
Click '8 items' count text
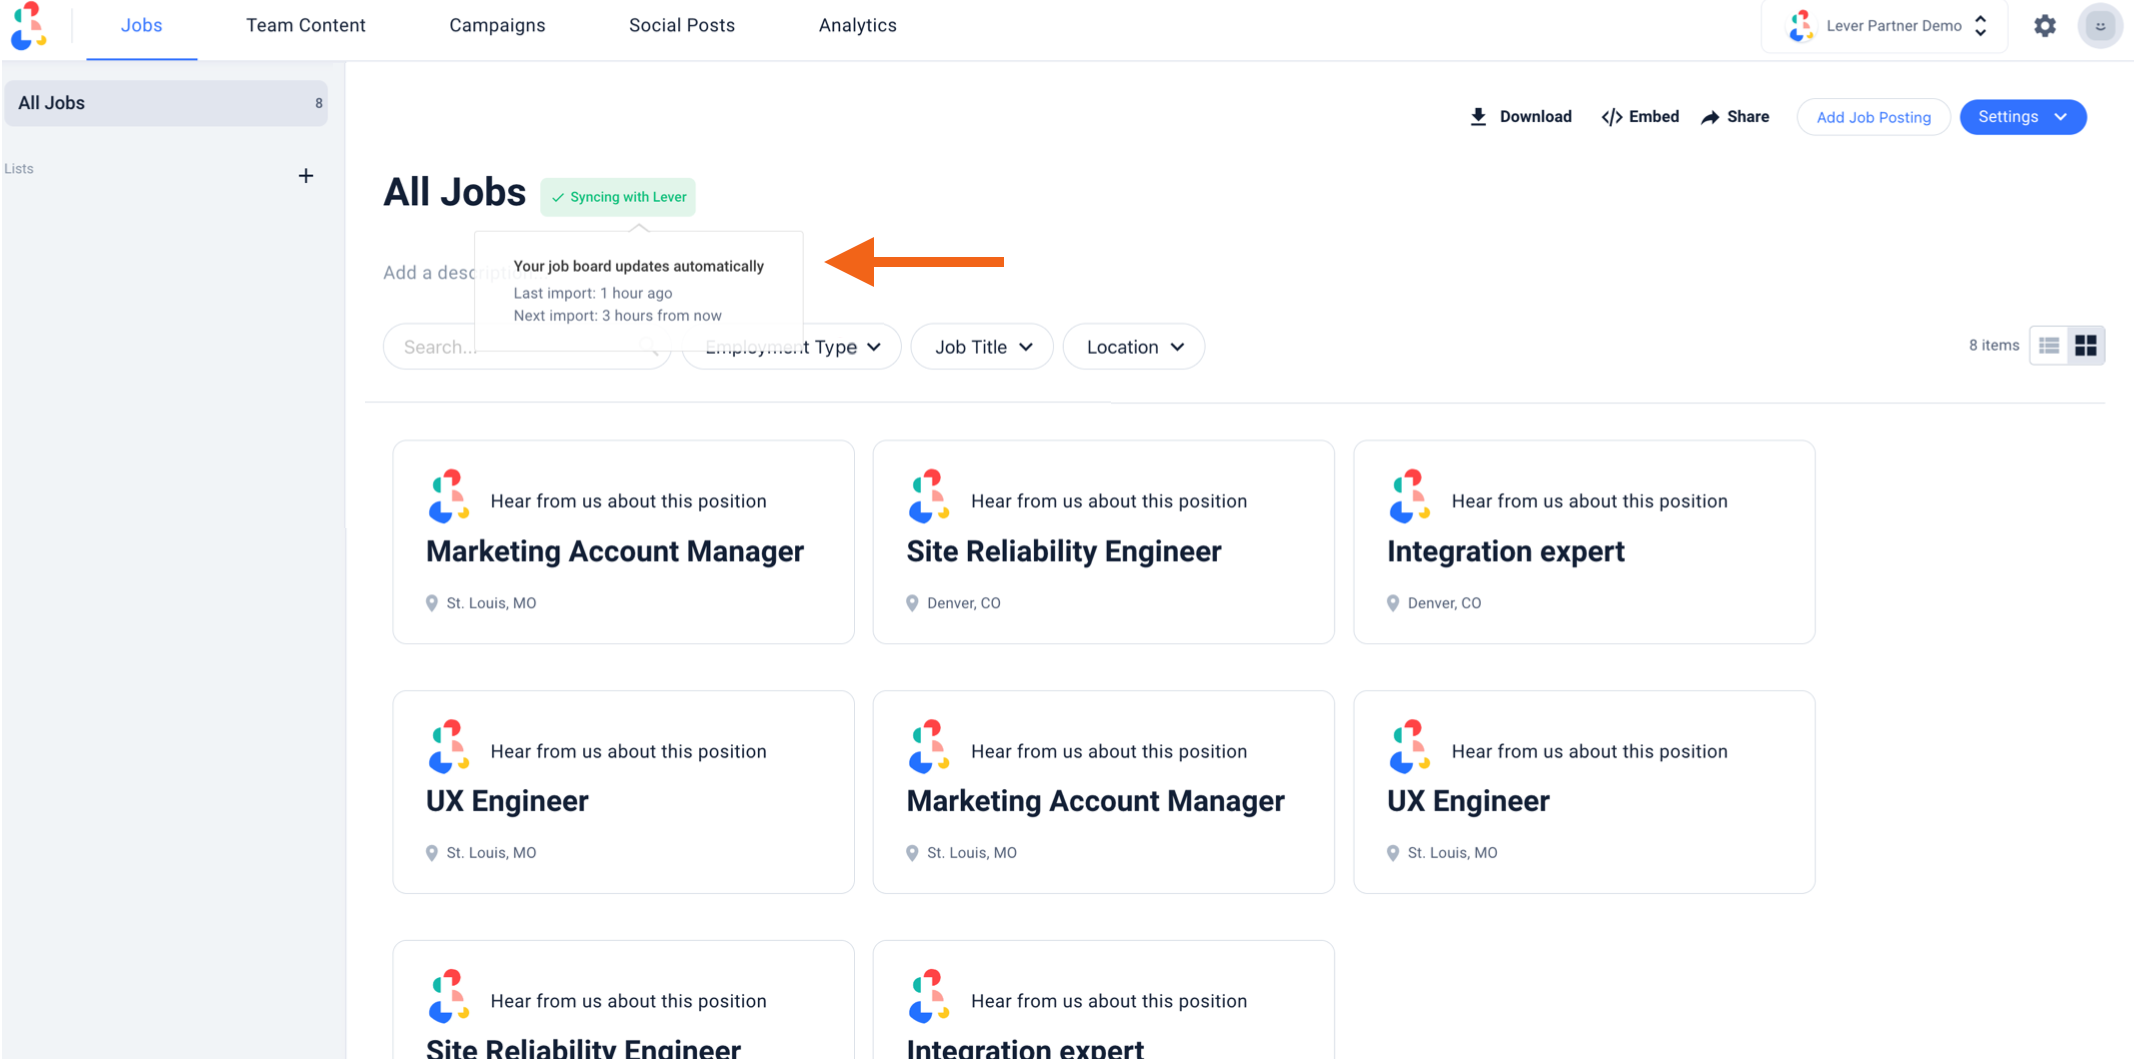1994,345
